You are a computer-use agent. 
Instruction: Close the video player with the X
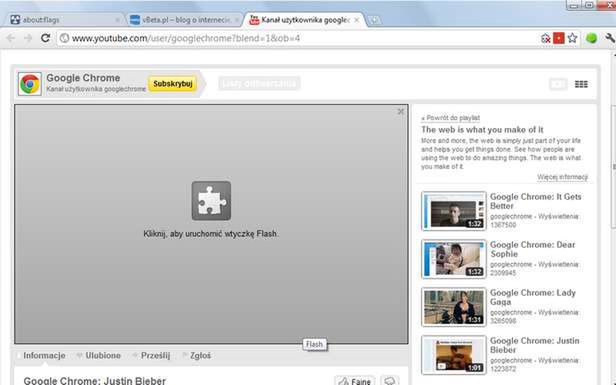(x=400, y=112)
